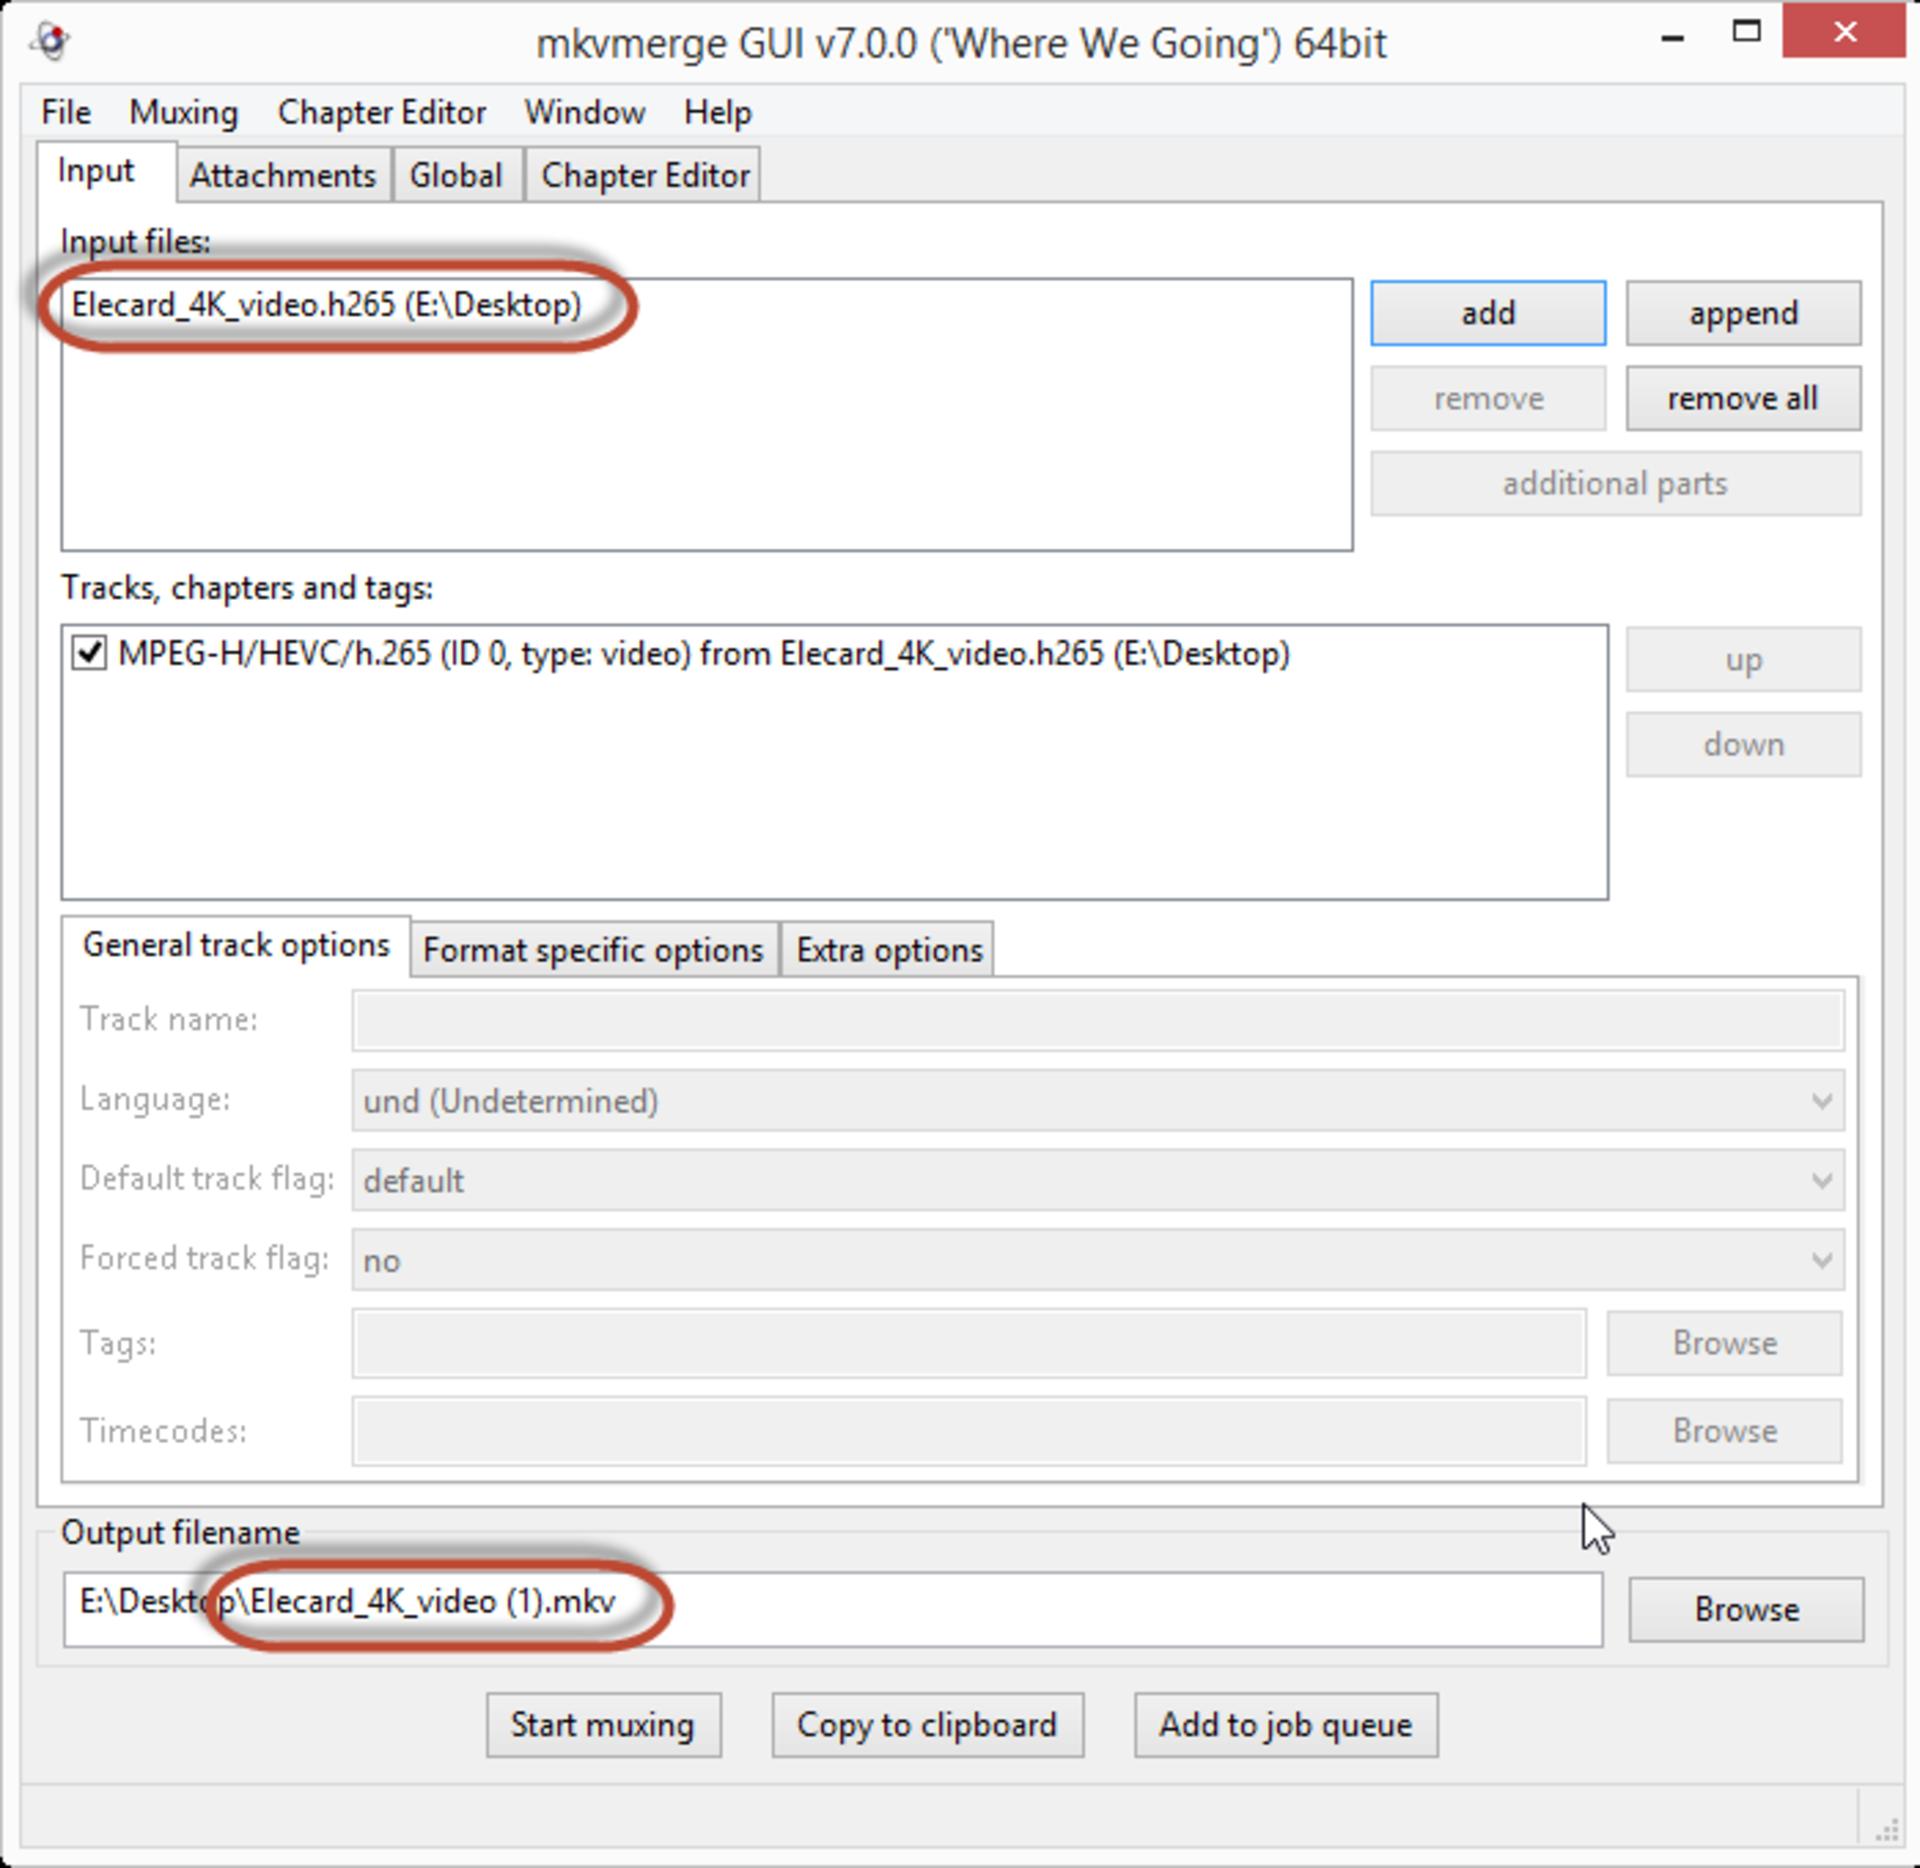This screenshot has height=1868, width=1920.
Task: Click Start muxing
Action: coord(603,1725)
